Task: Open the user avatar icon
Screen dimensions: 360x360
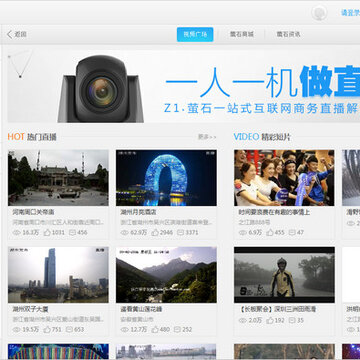Action: (319, 13)
